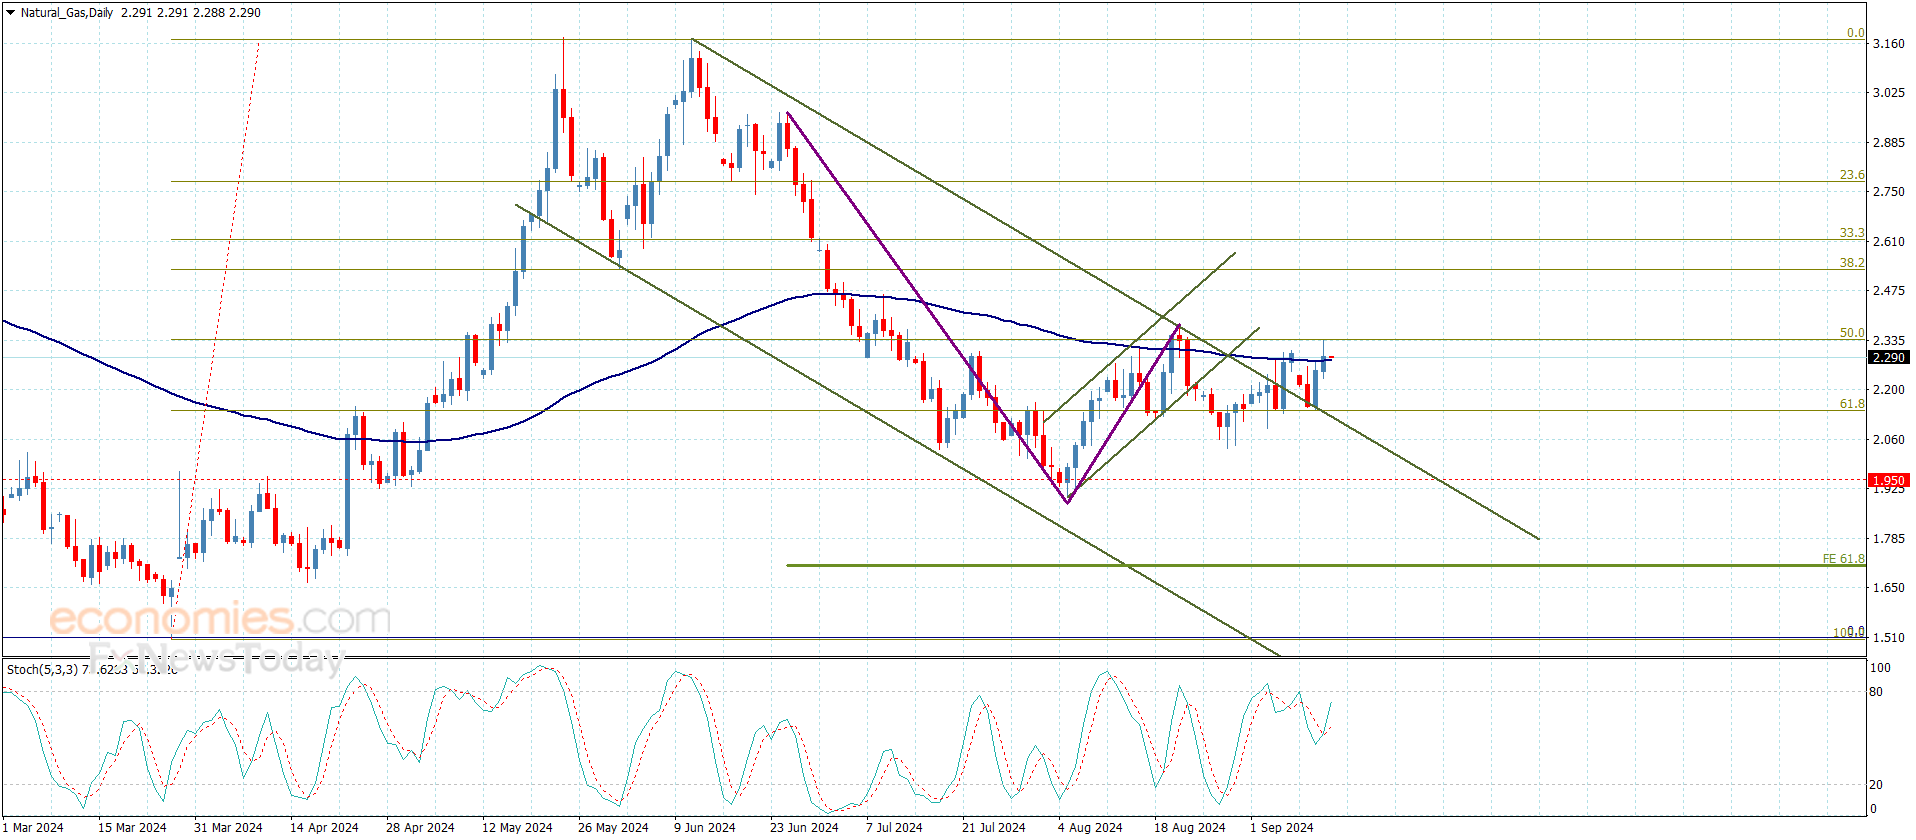Select the 61.8 Fibonacci retracement label

(1852, 404)
